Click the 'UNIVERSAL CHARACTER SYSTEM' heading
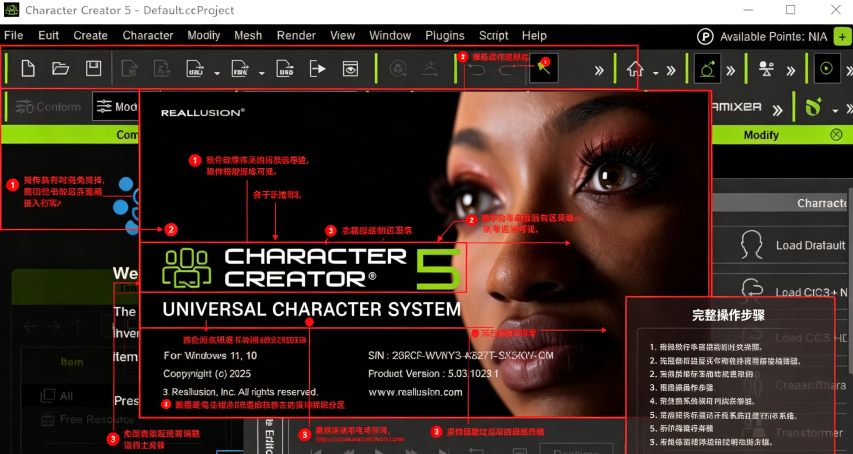853x454 pixels. [312, 309]
